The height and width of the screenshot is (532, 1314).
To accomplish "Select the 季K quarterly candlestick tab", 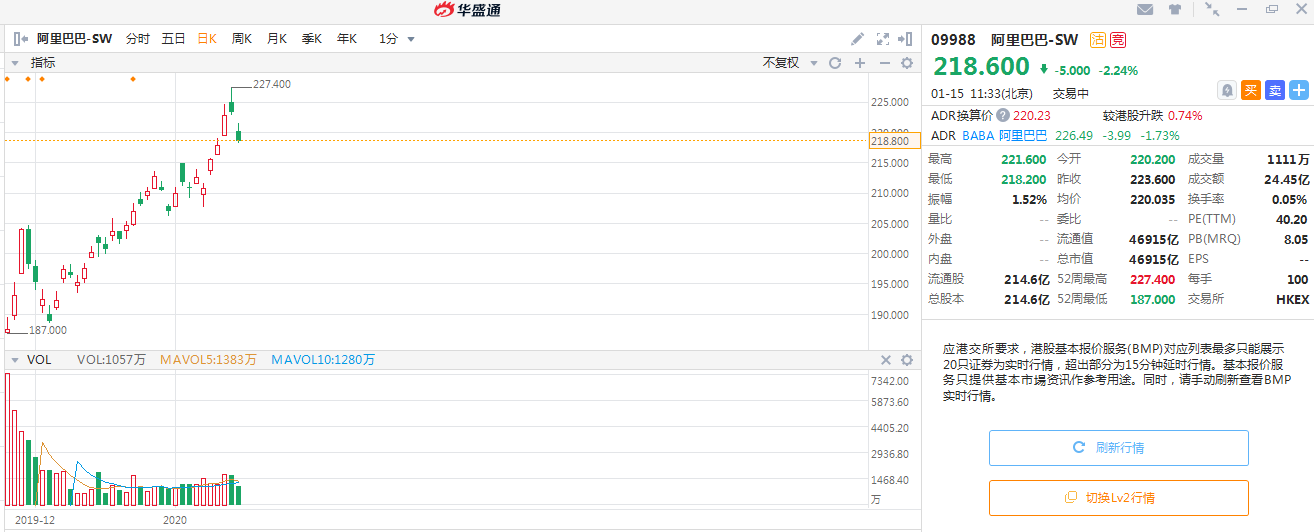I will [x=312, y=39].
